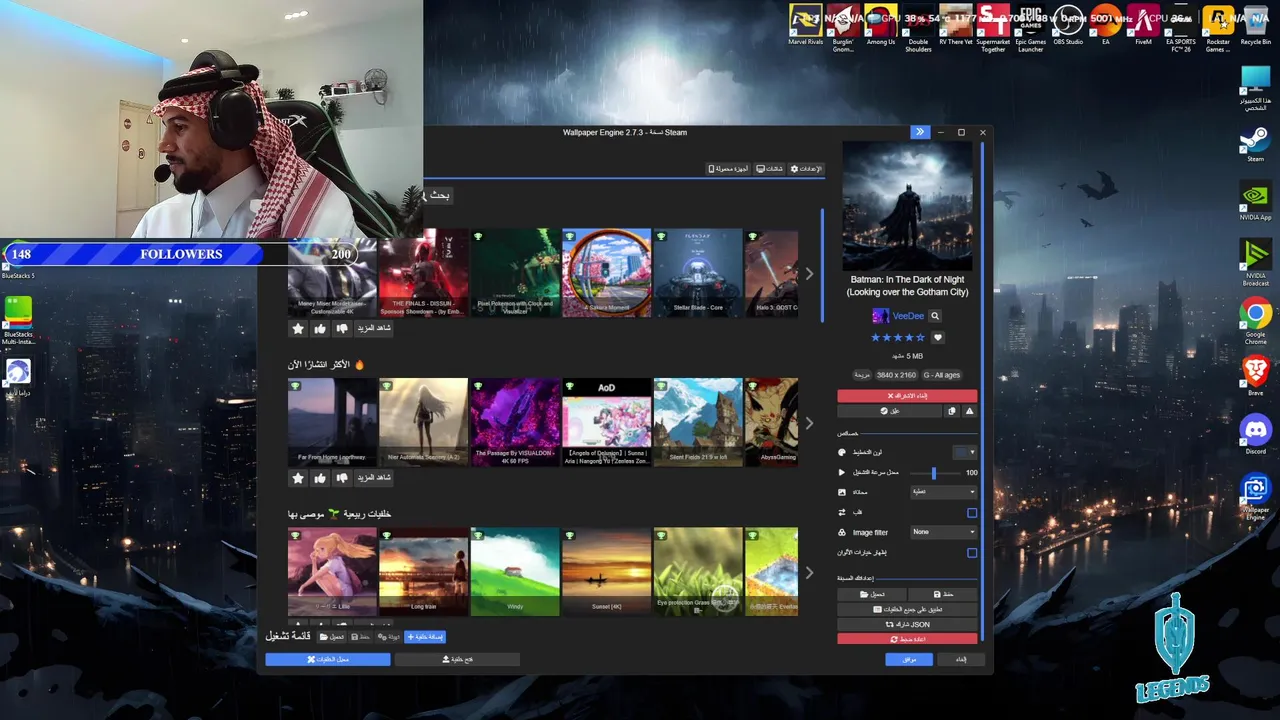
Task: Click the star icon under the trending row
Action: [298, 478]
